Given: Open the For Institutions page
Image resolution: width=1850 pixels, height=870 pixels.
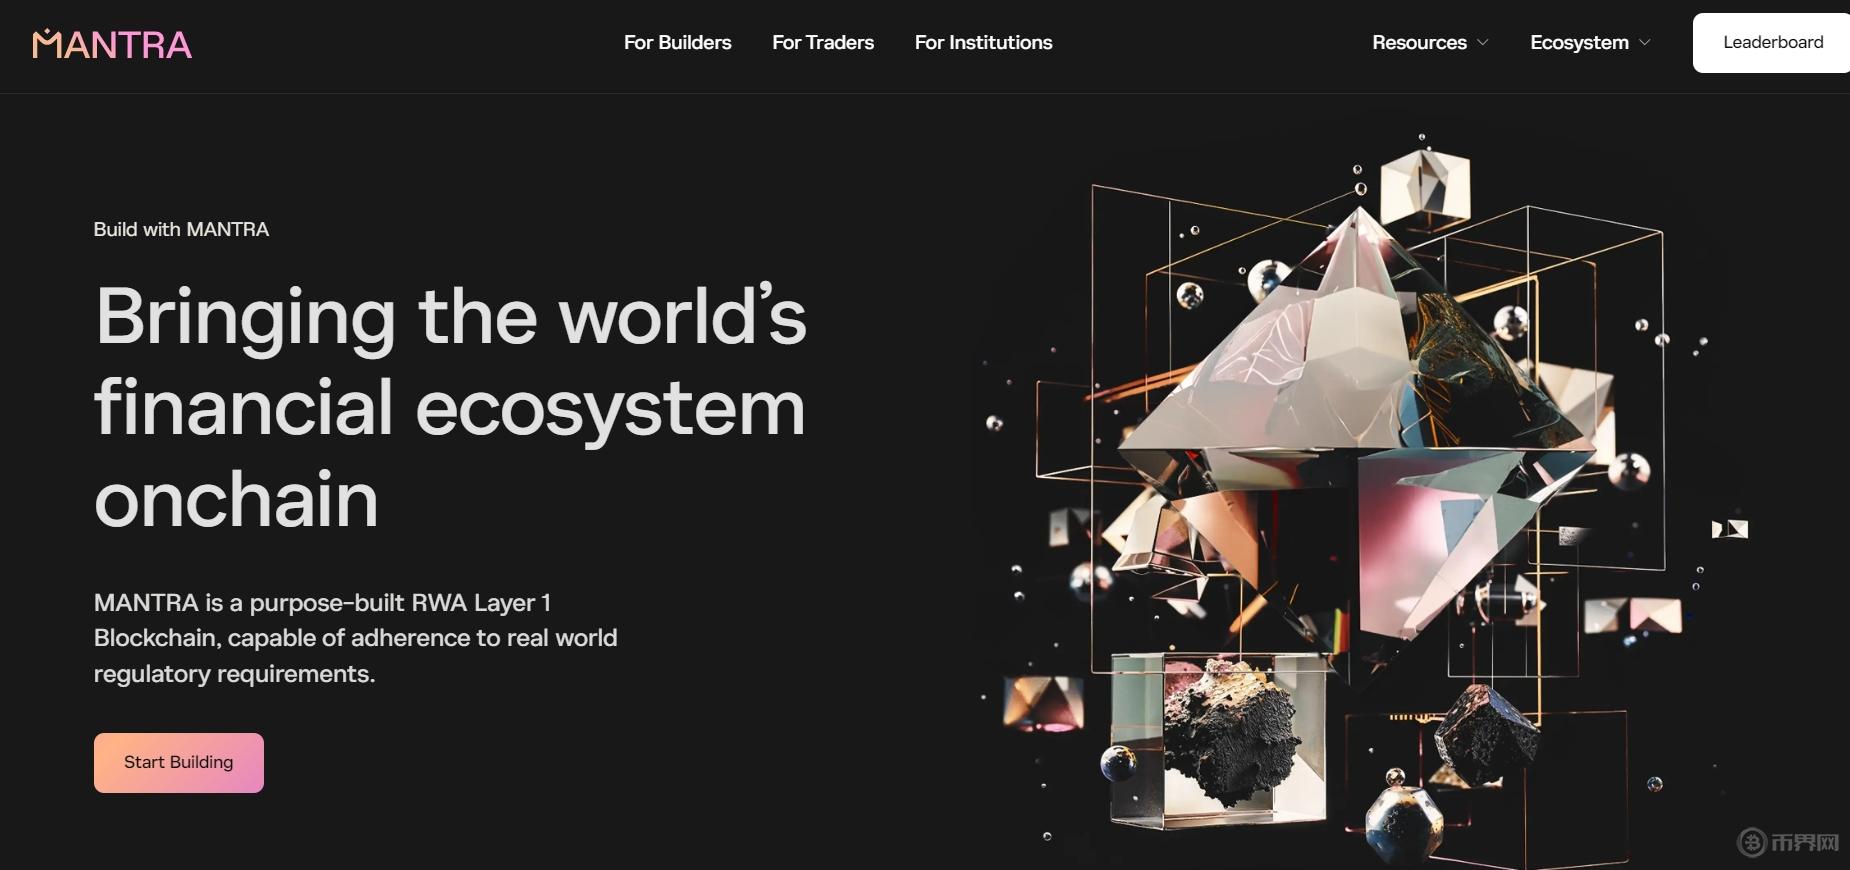Looking at the screenshot, I should [x=983, y=43].
